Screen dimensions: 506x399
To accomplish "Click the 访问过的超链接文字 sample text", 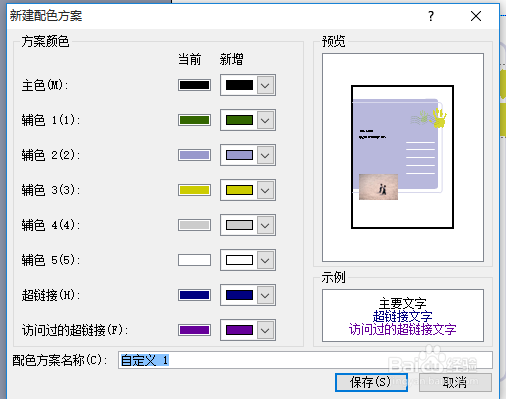I will 402,329.
